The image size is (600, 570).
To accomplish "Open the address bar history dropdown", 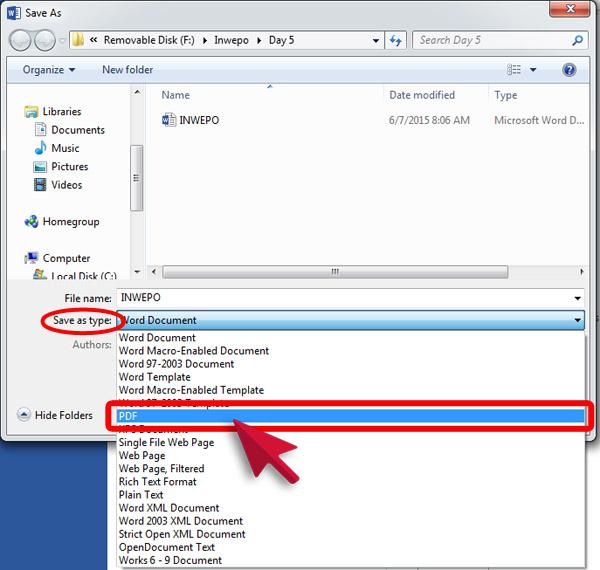I will tap(376, 41).
